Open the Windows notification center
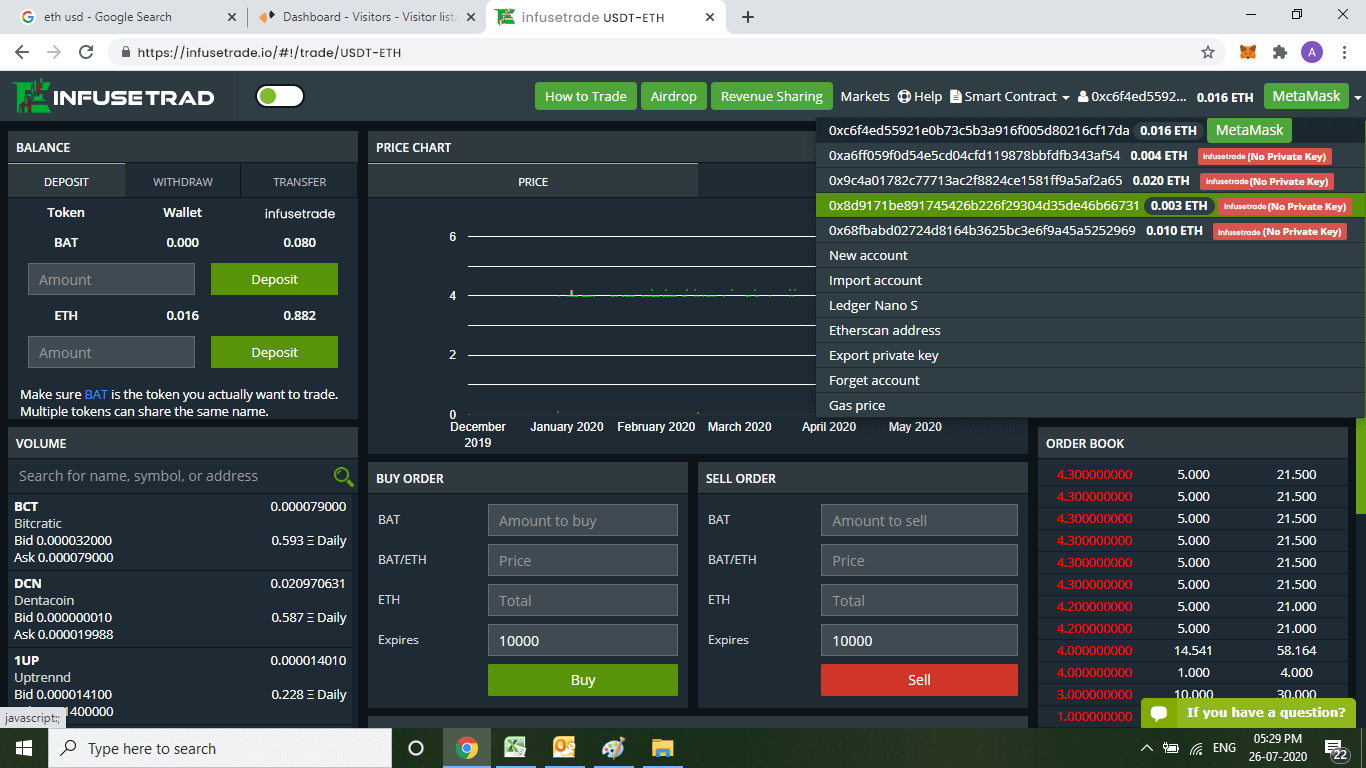This screenshot has height=768, width=1366. point(1337,748)
